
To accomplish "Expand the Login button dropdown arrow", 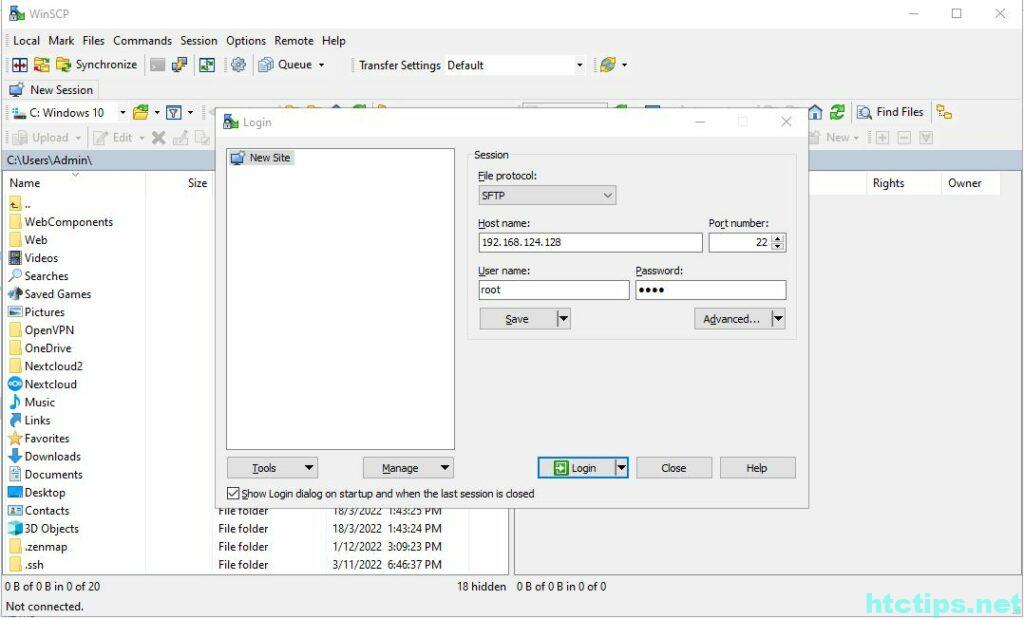I will [x=622, y=468].
